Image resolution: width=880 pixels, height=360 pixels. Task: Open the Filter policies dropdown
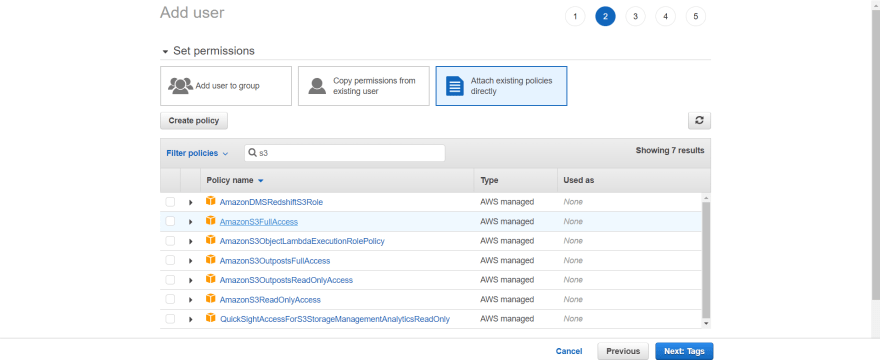pos(197,153)
